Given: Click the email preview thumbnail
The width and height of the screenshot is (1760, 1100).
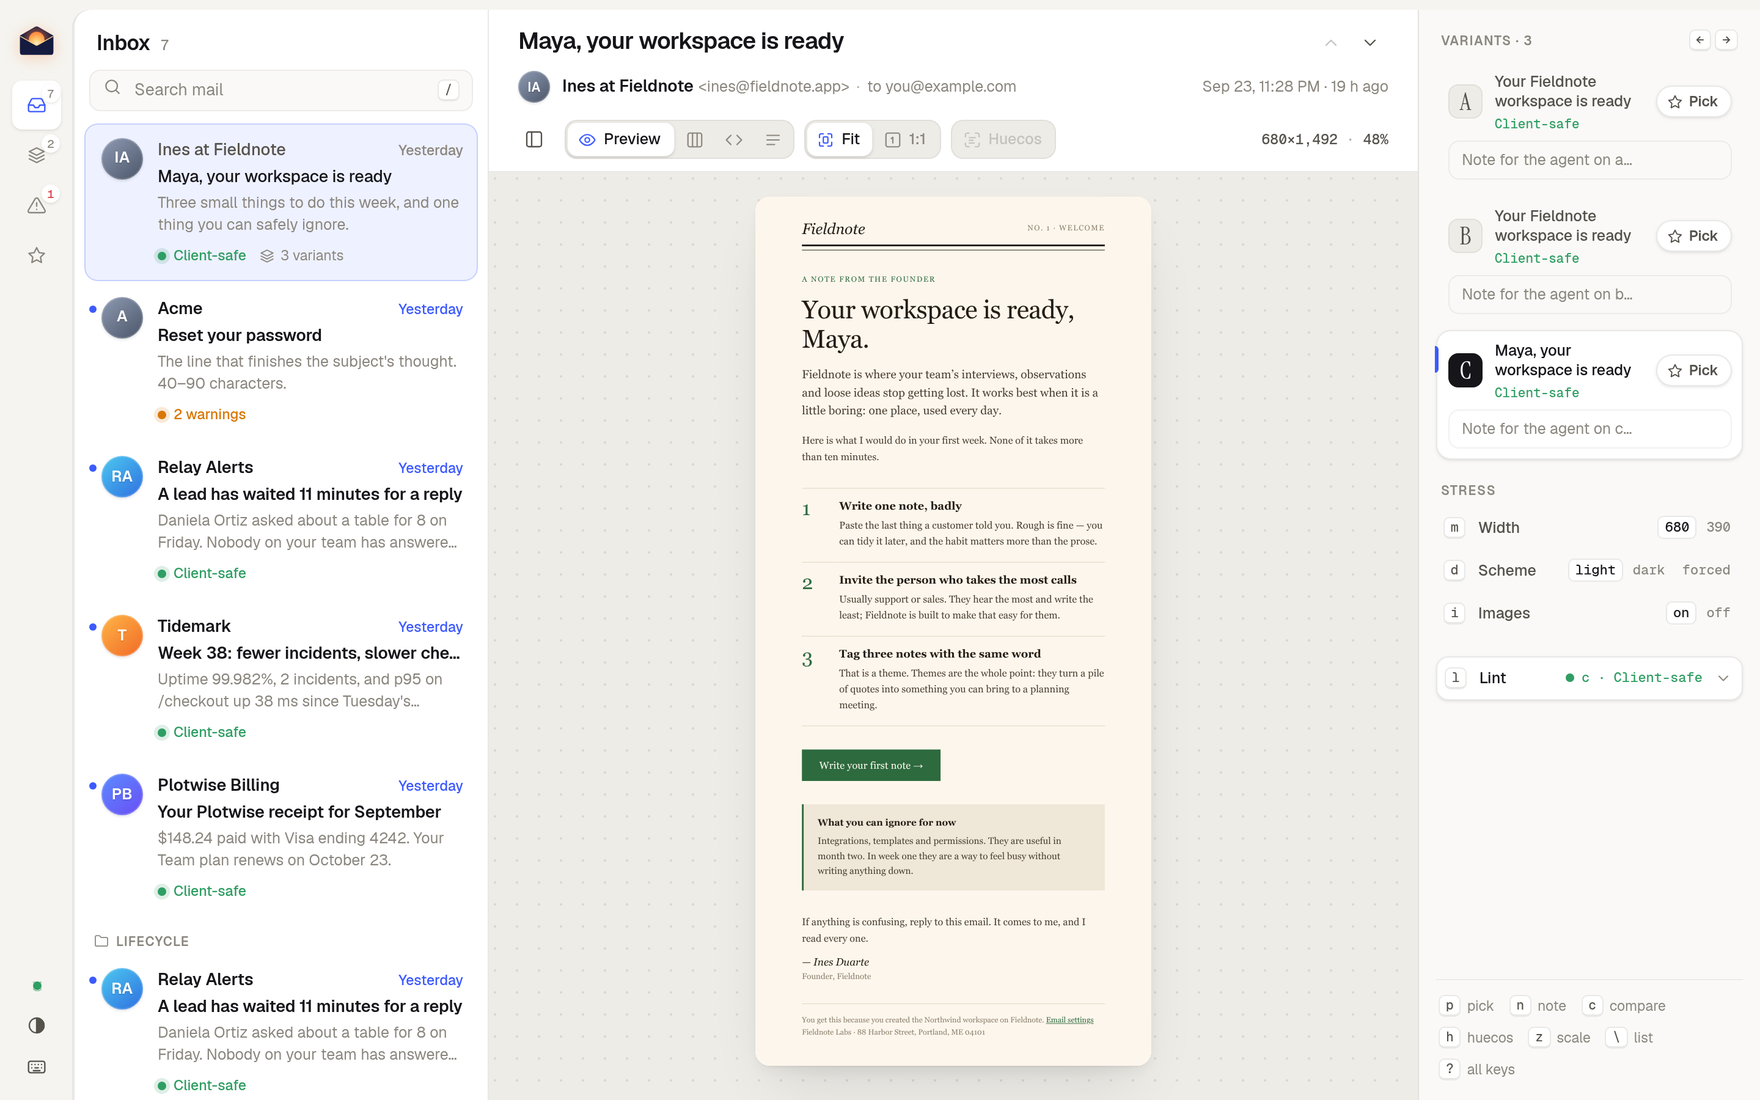Looking at the screenshot, I should click(x=953, y=631).
